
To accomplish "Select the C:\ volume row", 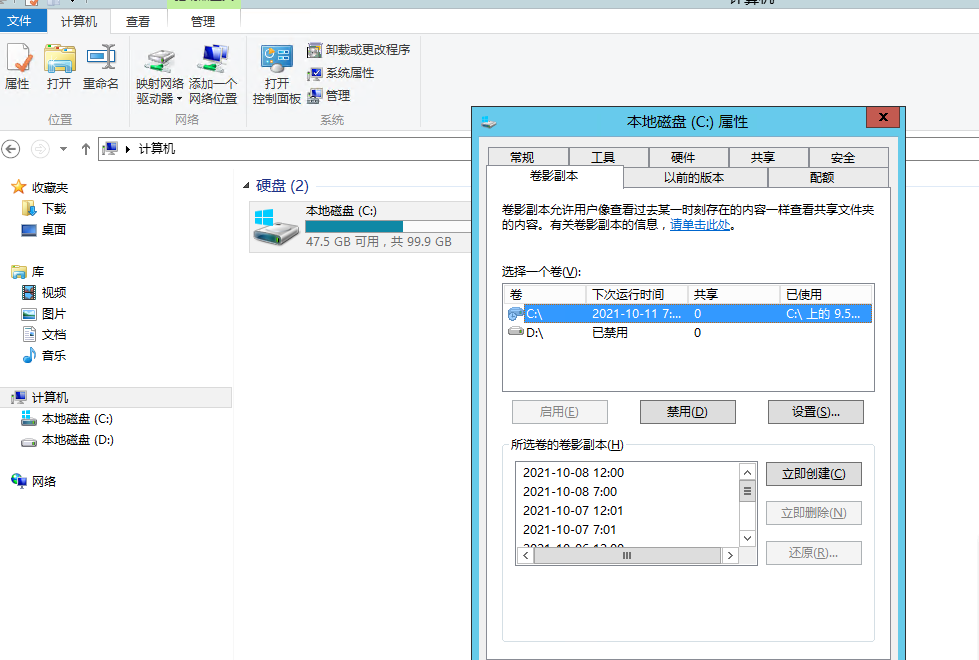I will tap(688, 313).
